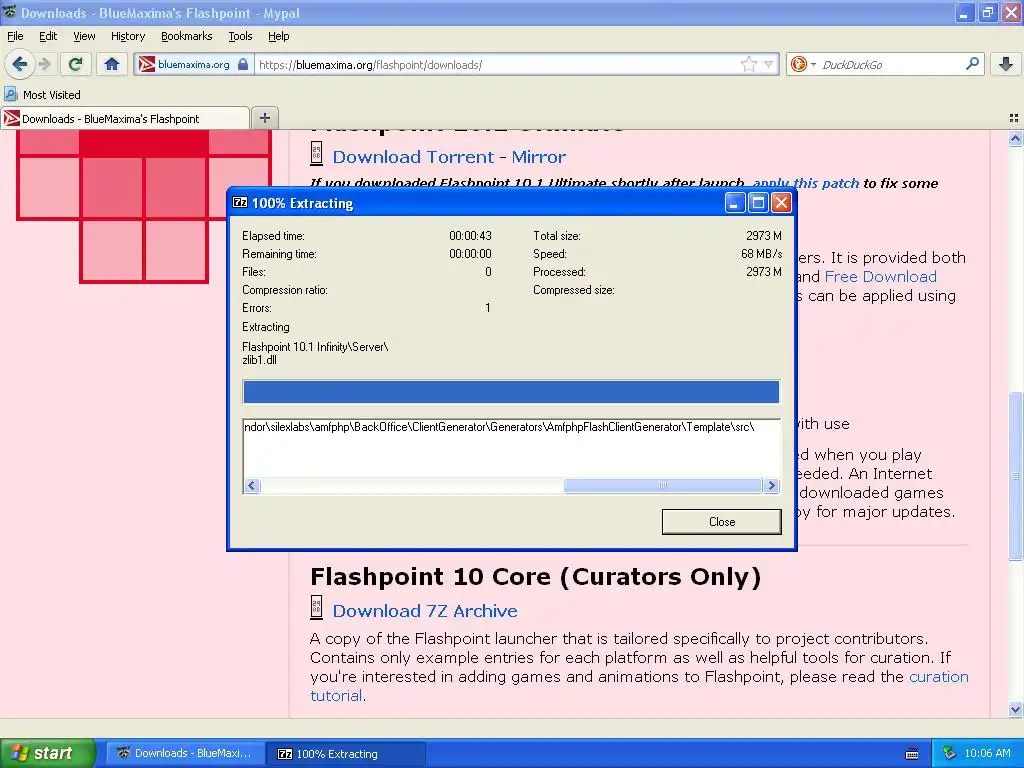Click the page scrollbar down arrow
This screenshot has width=1024, height=768.
1015,709
